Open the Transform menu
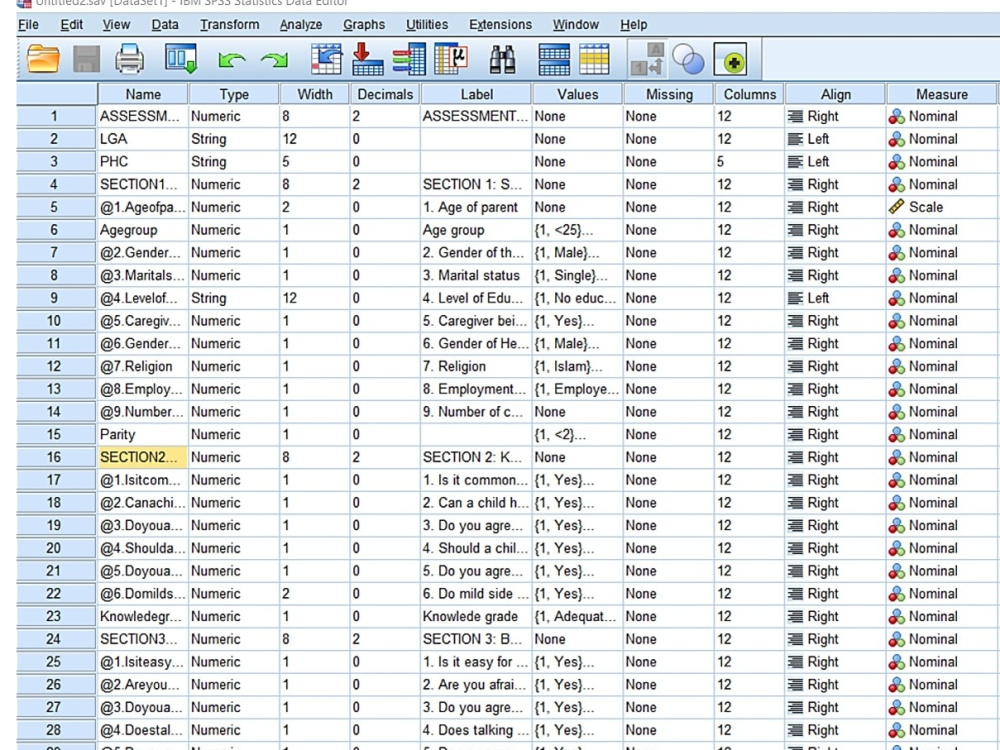The image size is (1000, 750). click(230, 24)
